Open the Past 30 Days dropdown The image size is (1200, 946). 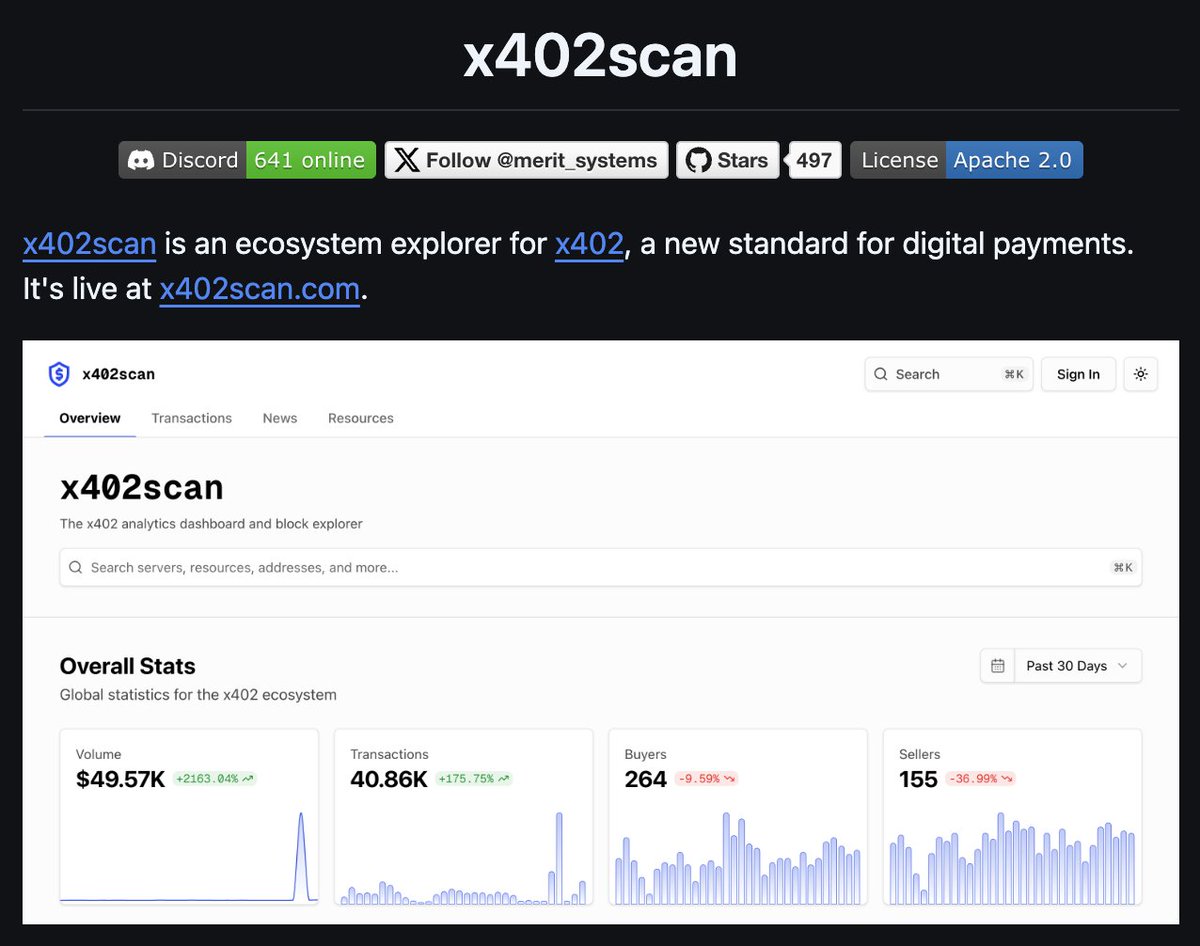(1077, 666)
